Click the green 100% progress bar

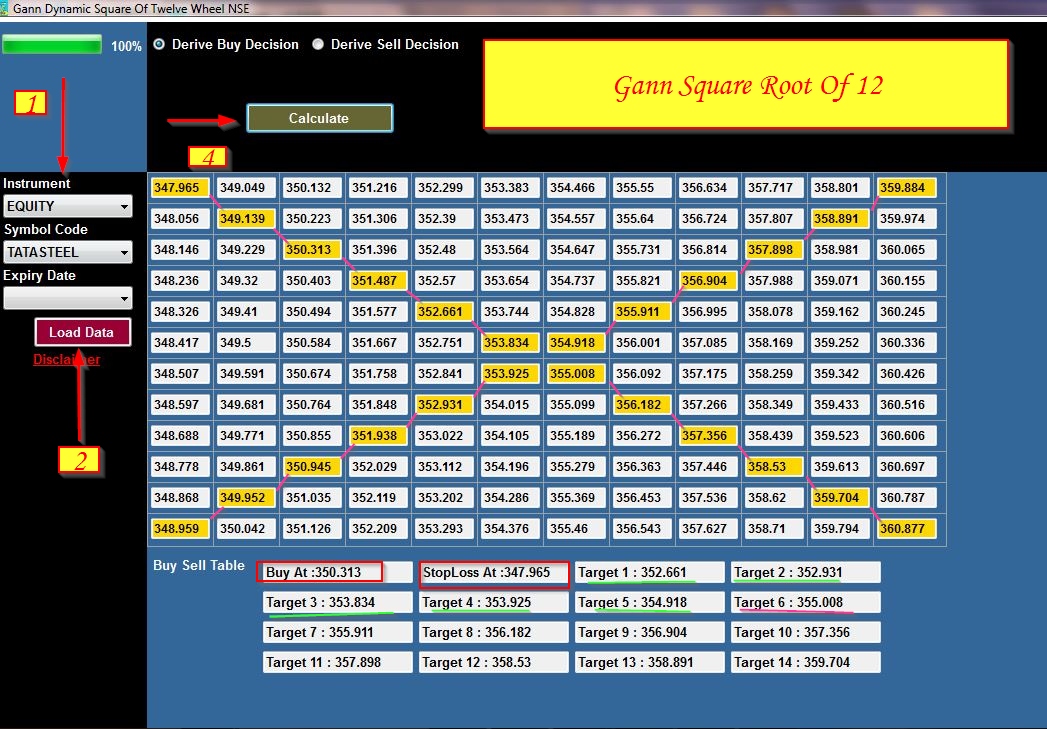pos(52,45)
